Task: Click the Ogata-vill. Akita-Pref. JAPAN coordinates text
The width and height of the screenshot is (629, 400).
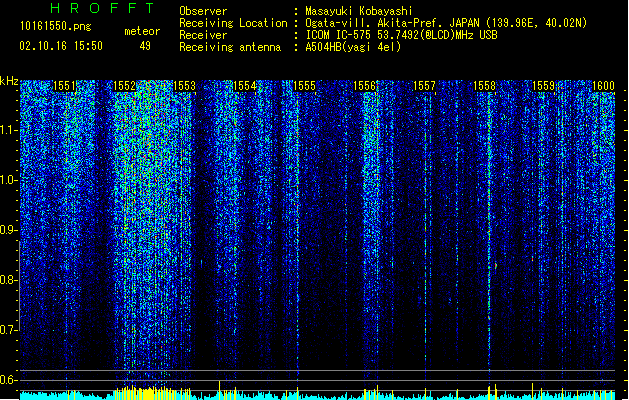Action: coord(446,23)
